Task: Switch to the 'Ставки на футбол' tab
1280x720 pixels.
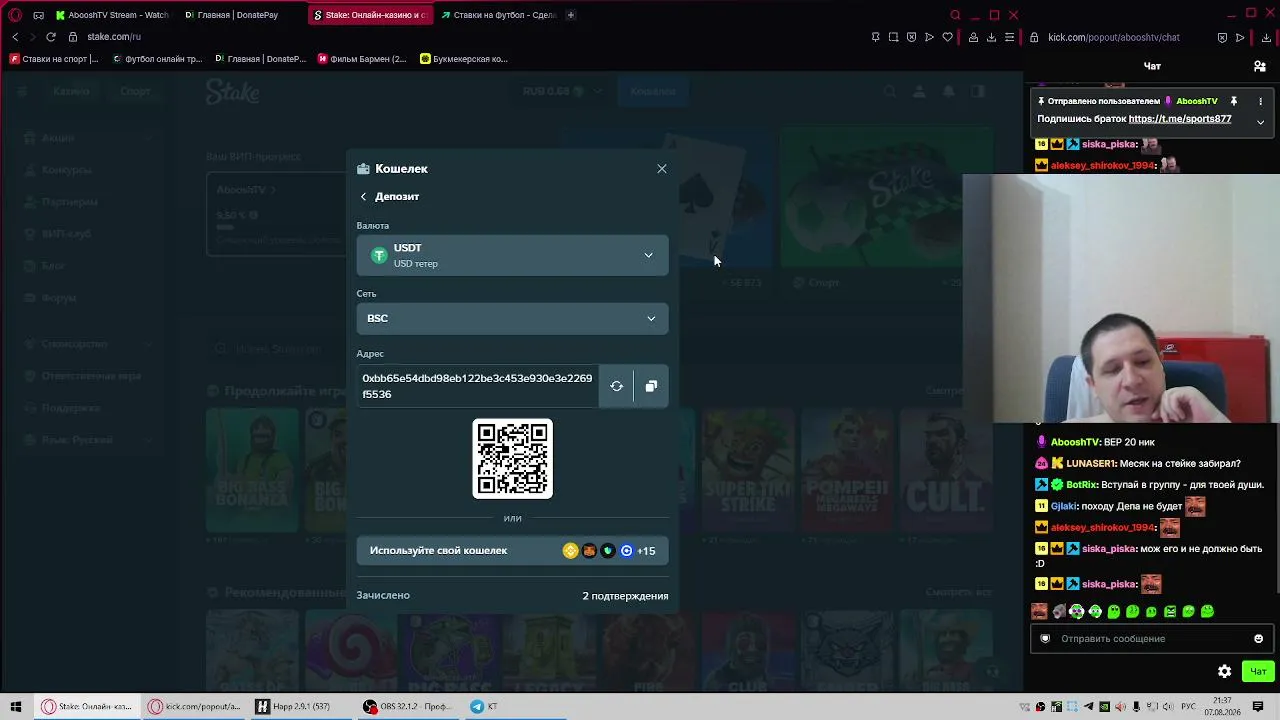Action: tap(498, 15)
